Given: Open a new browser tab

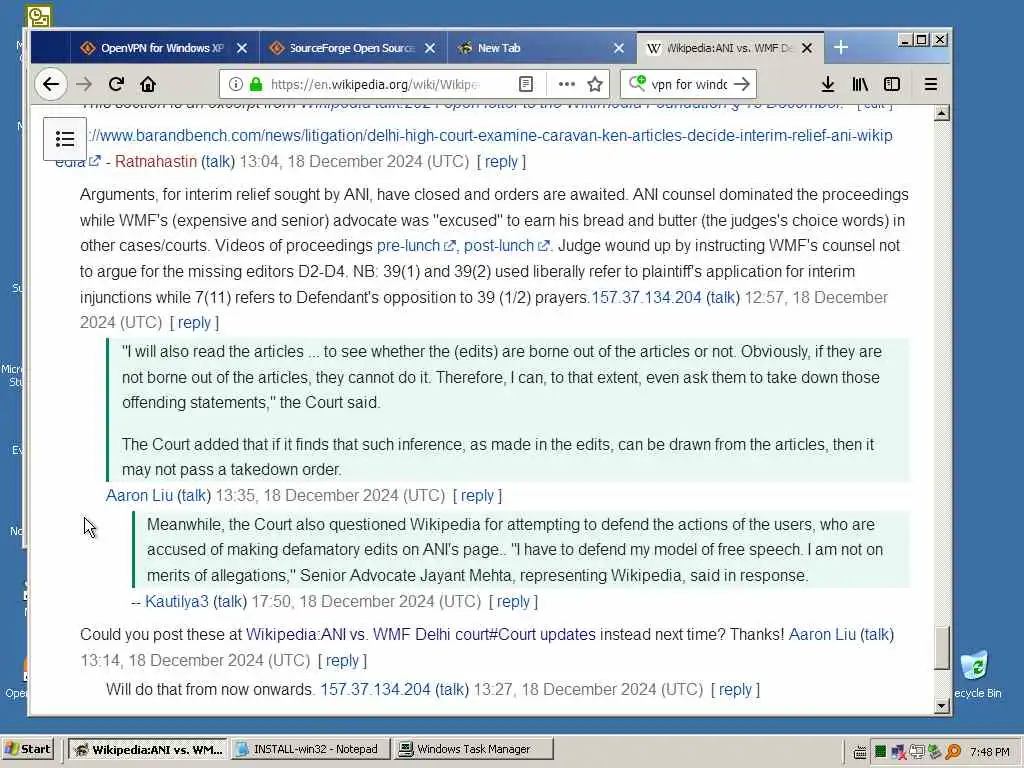Looking at the screenshot, I should (840, 48).
